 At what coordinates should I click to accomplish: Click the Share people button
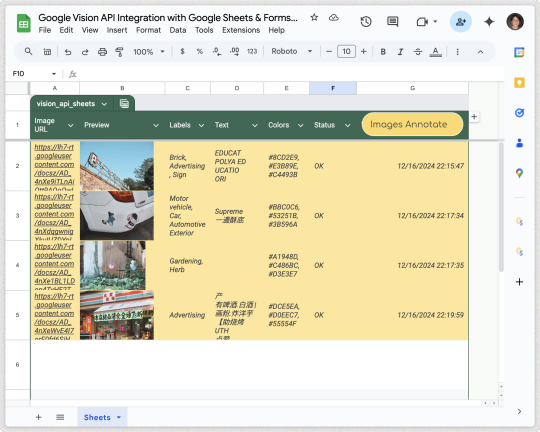[x=460, y=22]
